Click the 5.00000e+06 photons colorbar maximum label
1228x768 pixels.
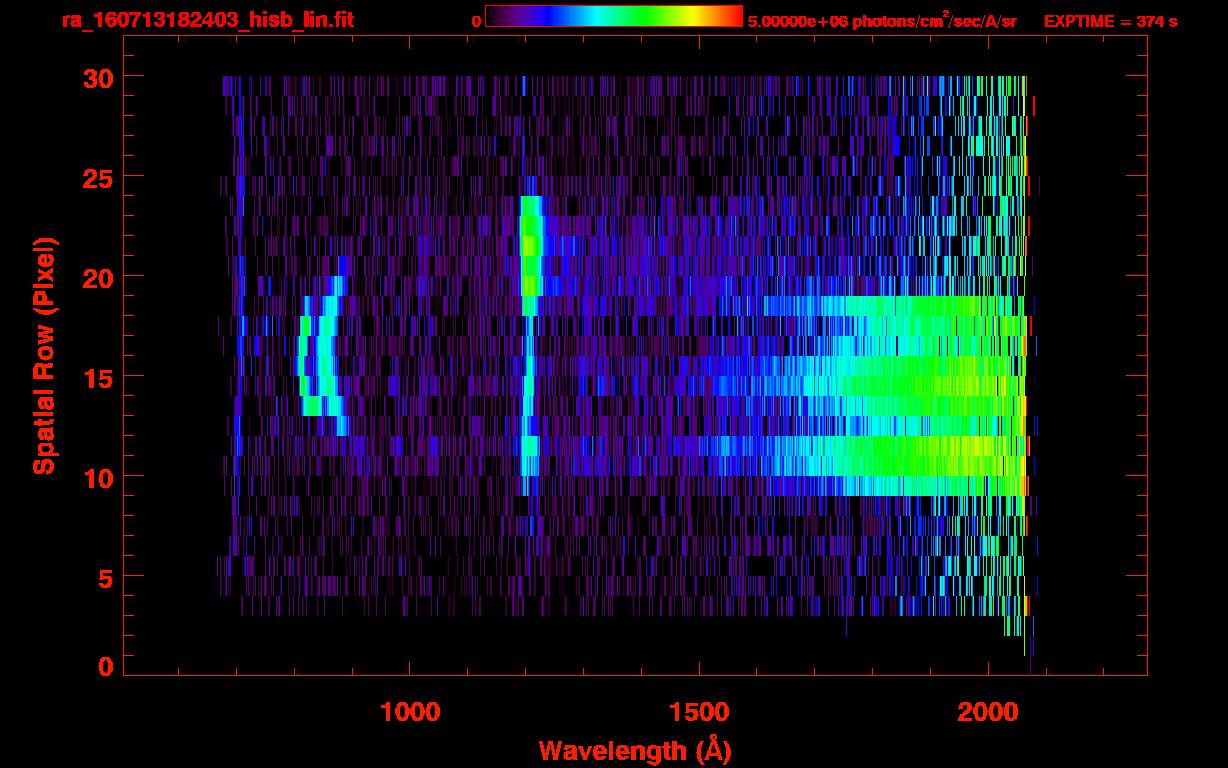coord(881,21)
